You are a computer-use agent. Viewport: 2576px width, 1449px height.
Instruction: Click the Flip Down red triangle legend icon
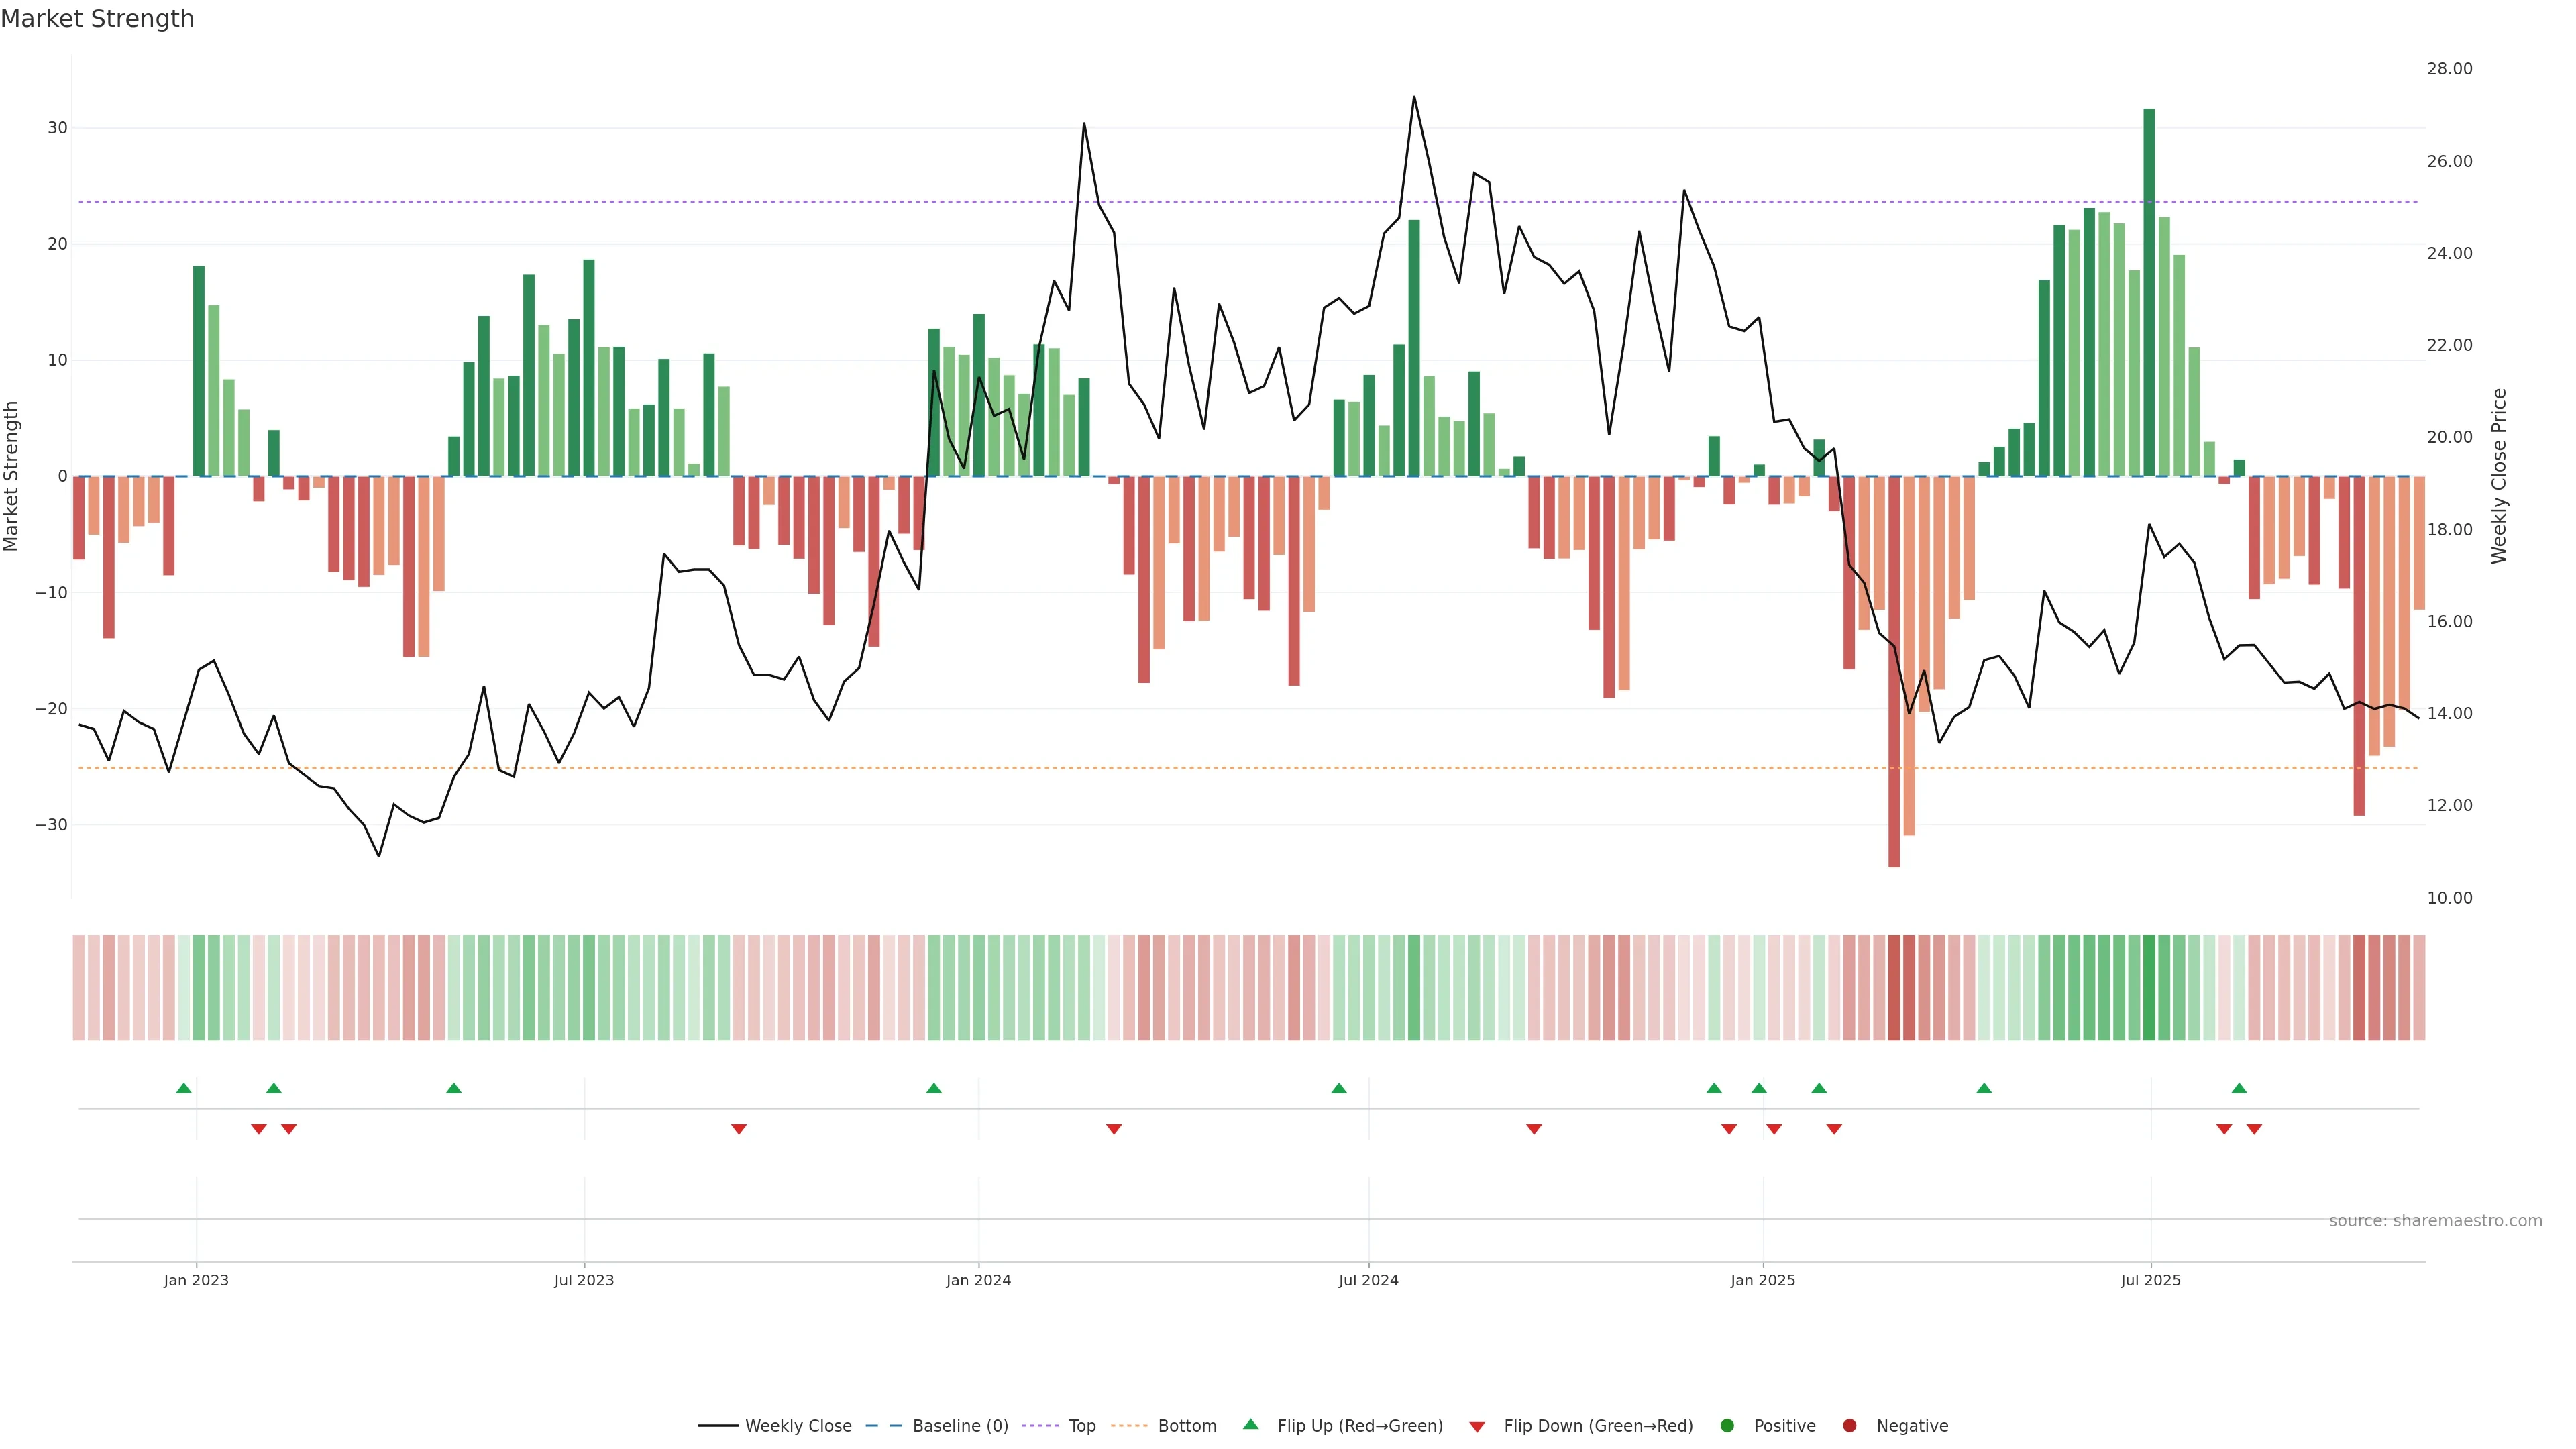click(1477, 1427)
